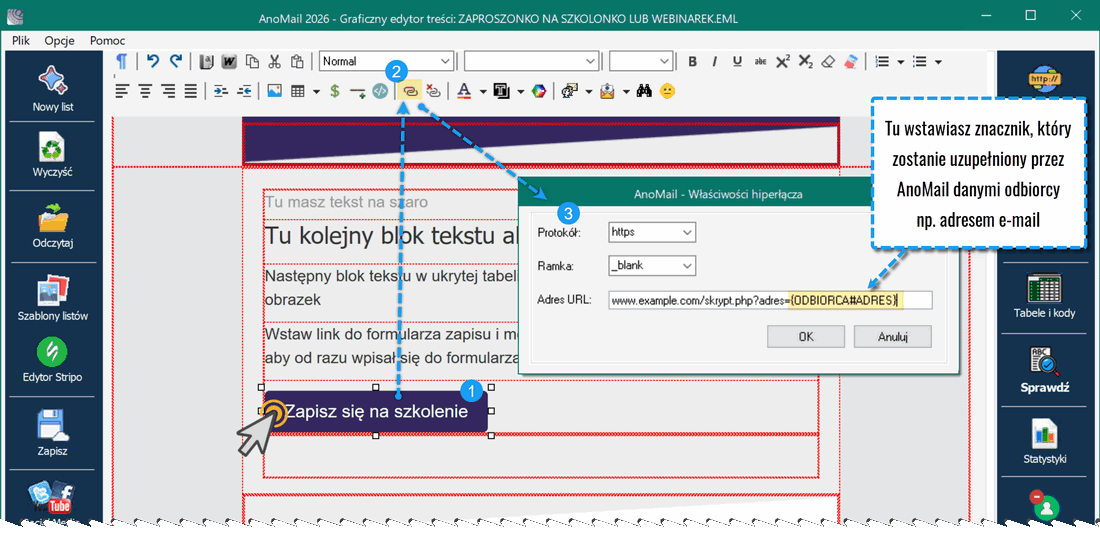Open the Ramka _blank dropdown
The height and width of the screenshot is (542, 1100).
pos(652,266)
